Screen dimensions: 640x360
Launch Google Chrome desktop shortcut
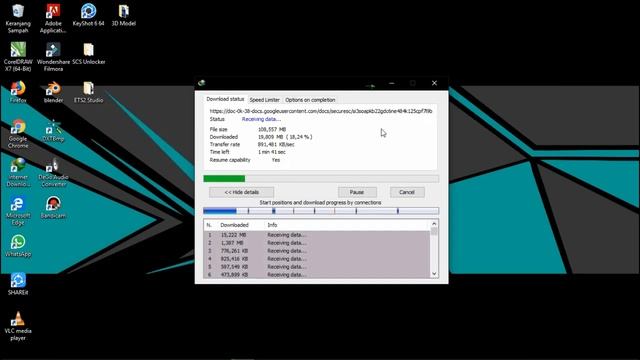pos(18,134)
